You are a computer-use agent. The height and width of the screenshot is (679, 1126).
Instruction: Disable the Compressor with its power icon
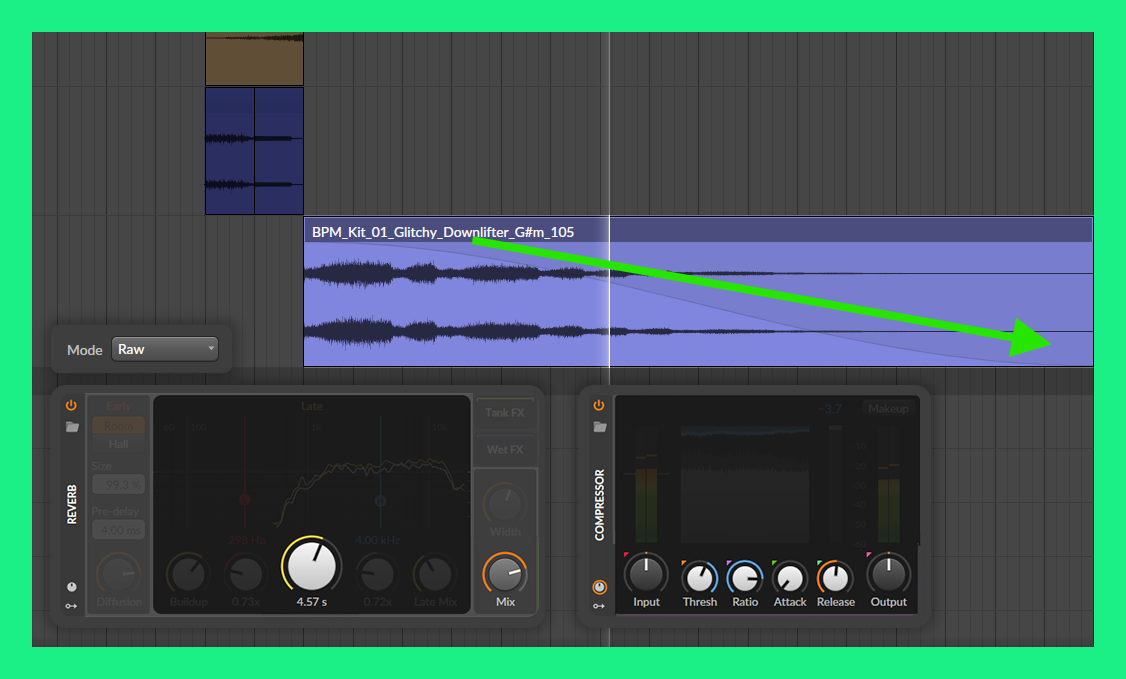(599, 405)
